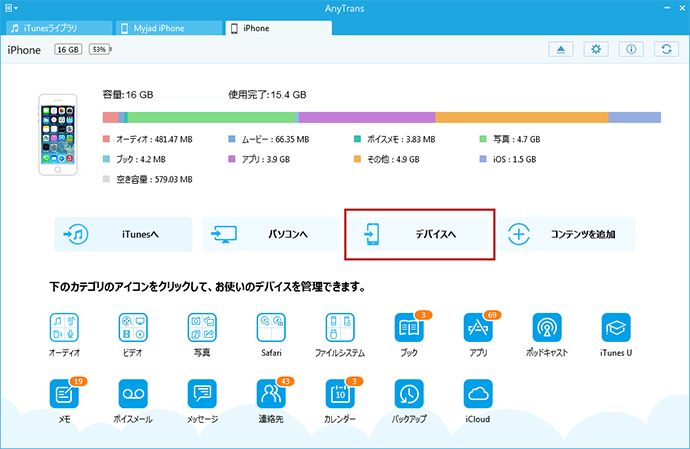Click the オーディオ red legend swatch
Screen dimensions: 690x449
coord(106,139)
